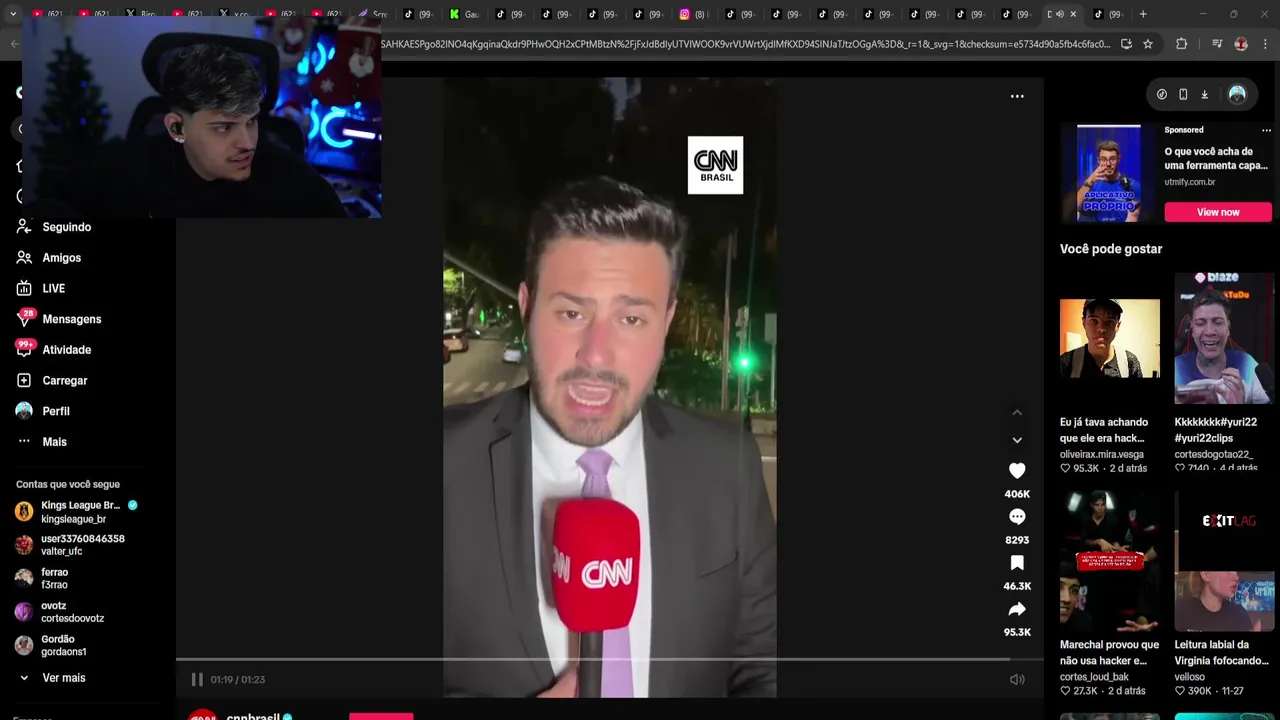Switch to the Gau Kick browser tab
The width and height of the screenshot is (1280, 720).
464,14
